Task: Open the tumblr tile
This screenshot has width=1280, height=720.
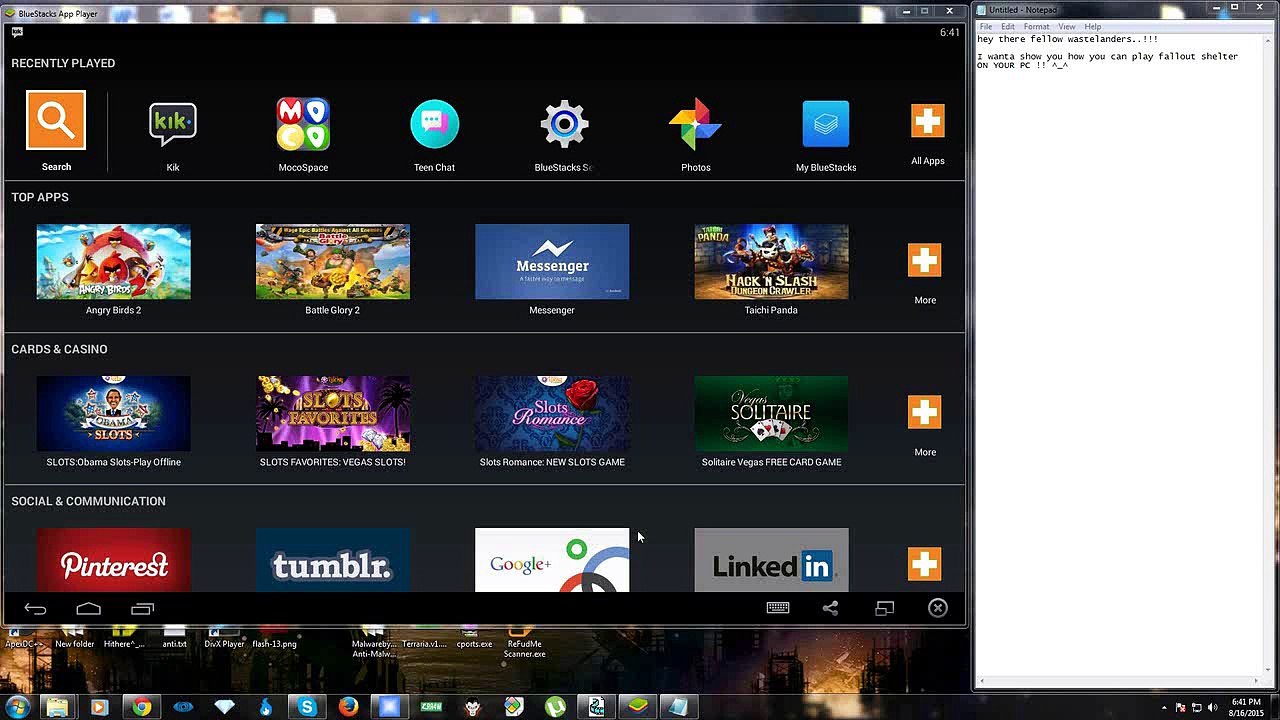Action: click(x=332, y=560)
